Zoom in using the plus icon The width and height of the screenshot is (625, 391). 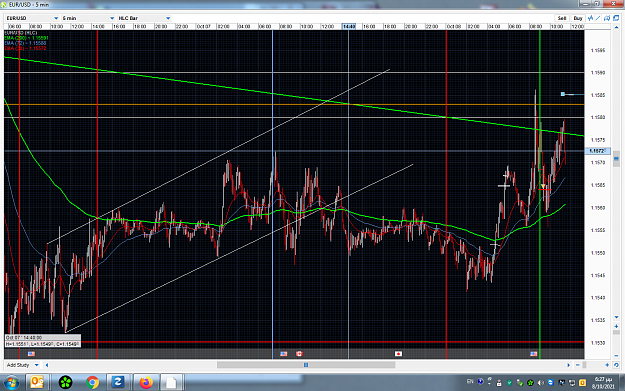(607, 365)
